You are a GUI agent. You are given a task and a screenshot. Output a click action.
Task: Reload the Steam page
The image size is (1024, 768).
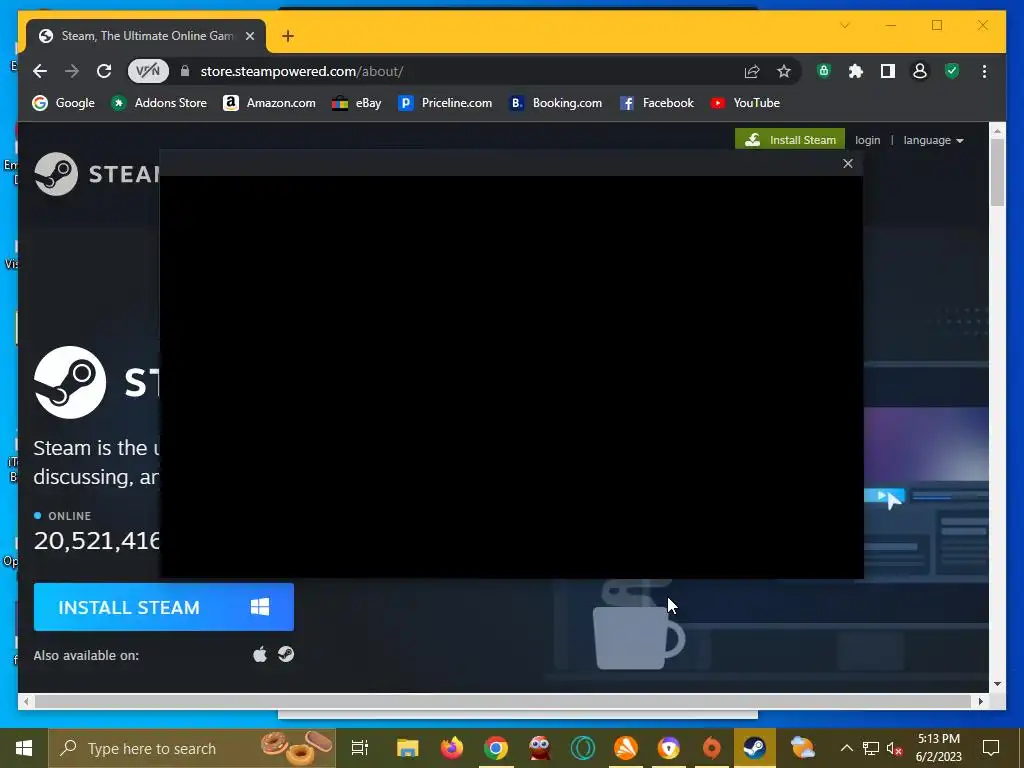pyautogui.click(x=104, y=71)
